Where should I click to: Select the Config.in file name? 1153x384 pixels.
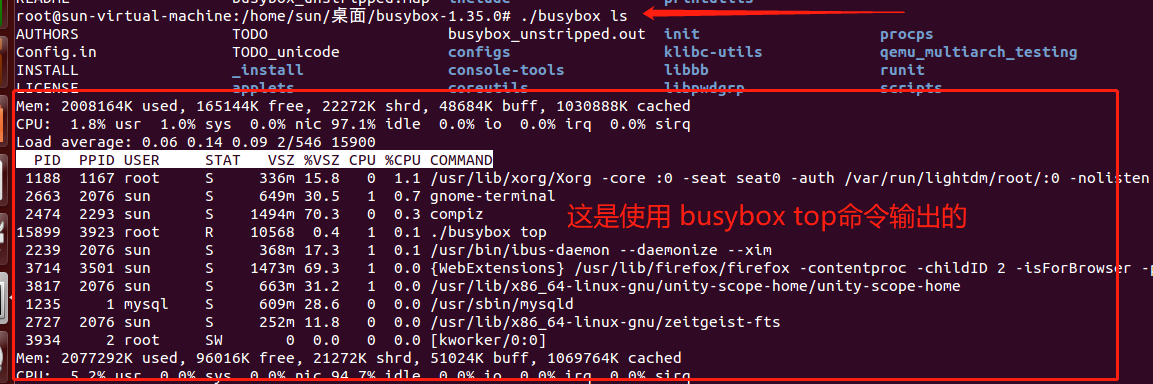pyautogui.click(x=56, y=52)
